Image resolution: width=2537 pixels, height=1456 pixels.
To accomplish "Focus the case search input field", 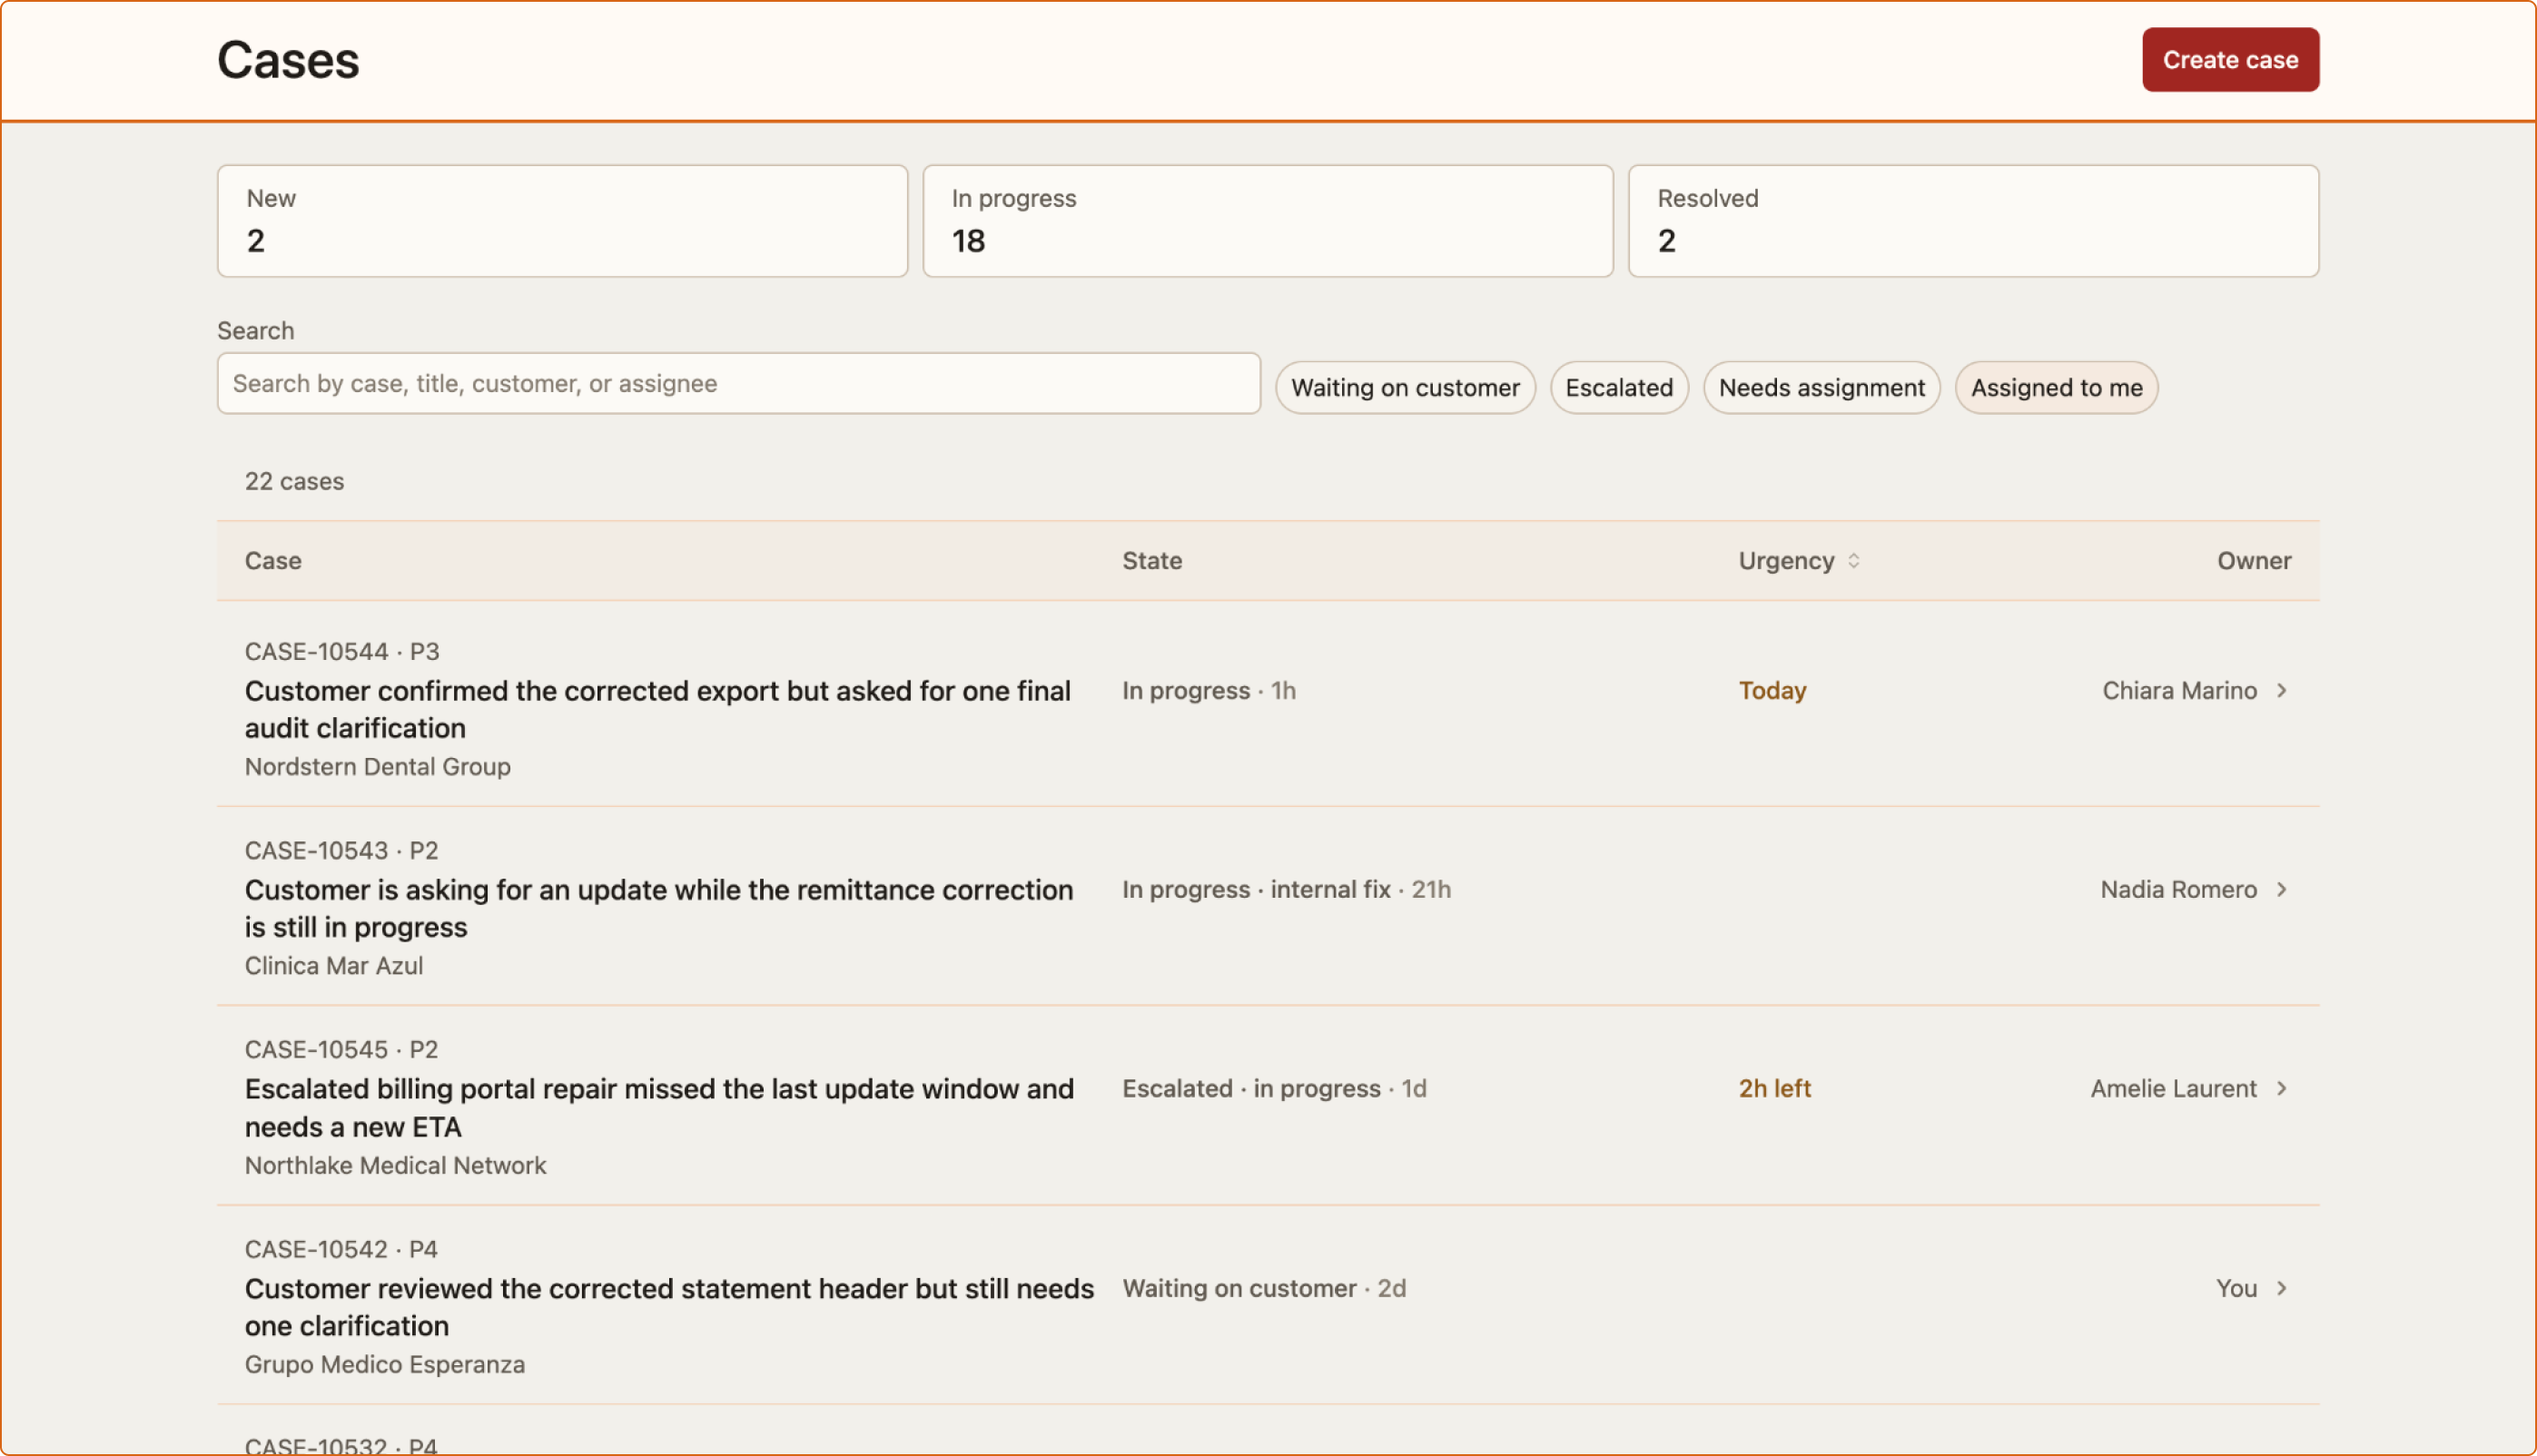I will point(738,383).
